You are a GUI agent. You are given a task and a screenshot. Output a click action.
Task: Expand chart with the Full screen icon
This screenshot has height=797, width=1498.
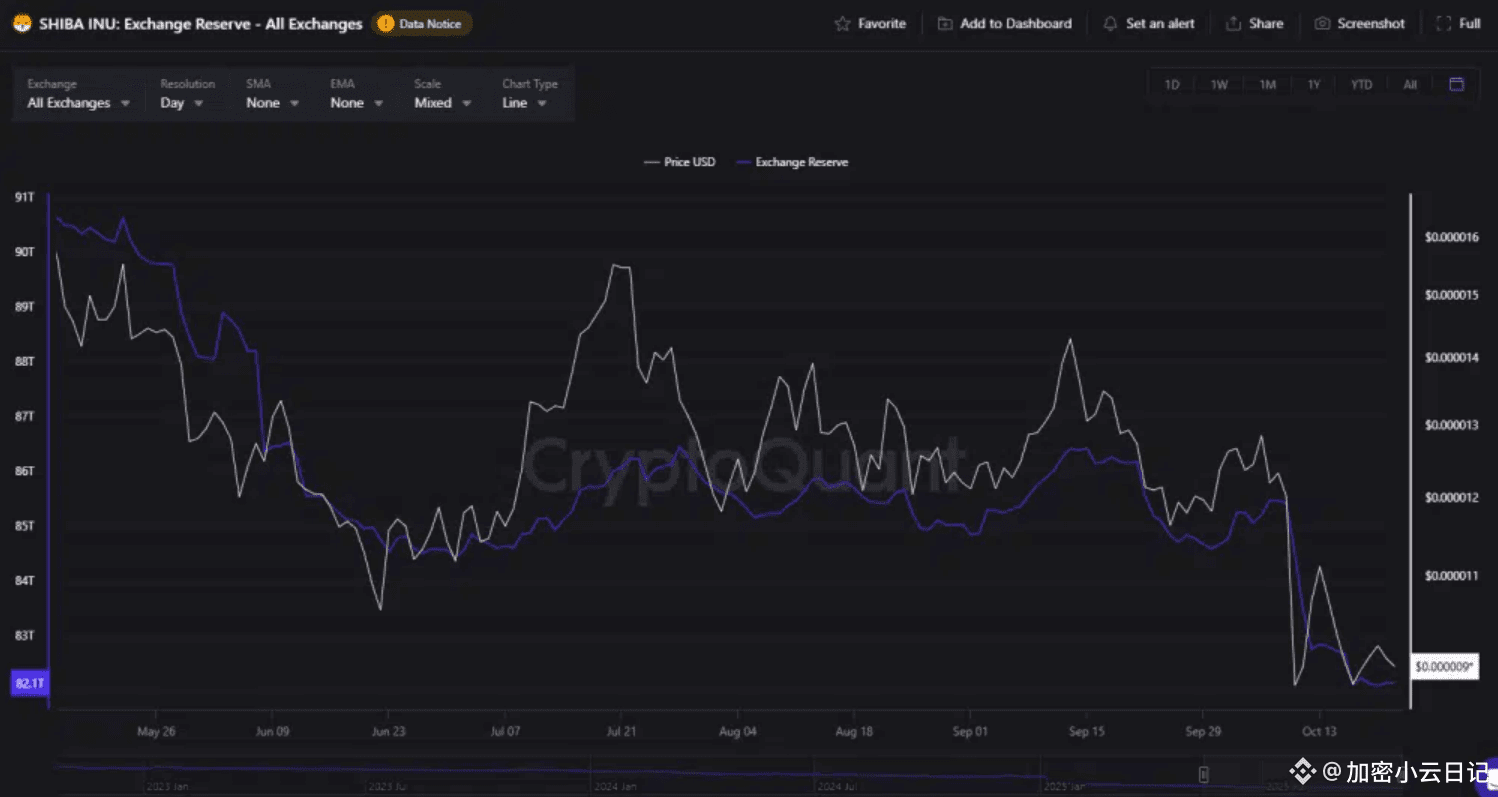tap(1443, 23)
